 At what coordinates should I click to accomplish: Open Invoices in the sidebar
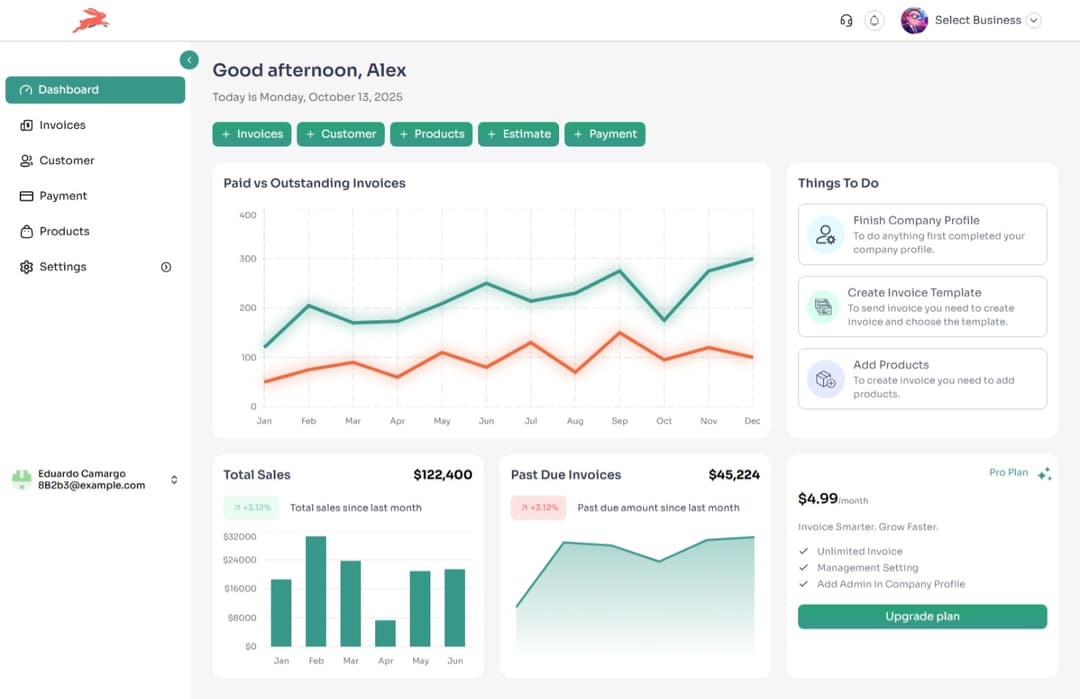click(x=95, y=125)
